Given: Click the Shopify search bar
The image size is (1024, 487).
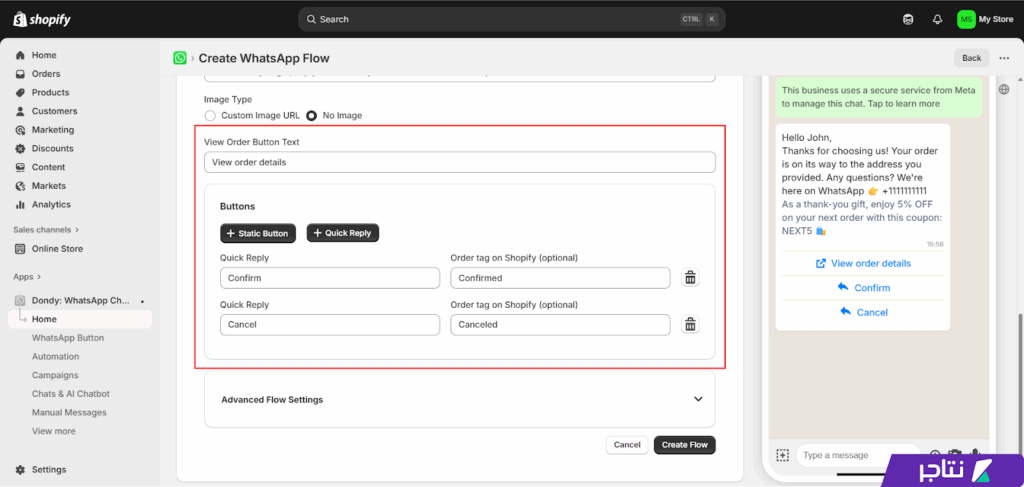Looking at the screenshot, I should point(511,19).
